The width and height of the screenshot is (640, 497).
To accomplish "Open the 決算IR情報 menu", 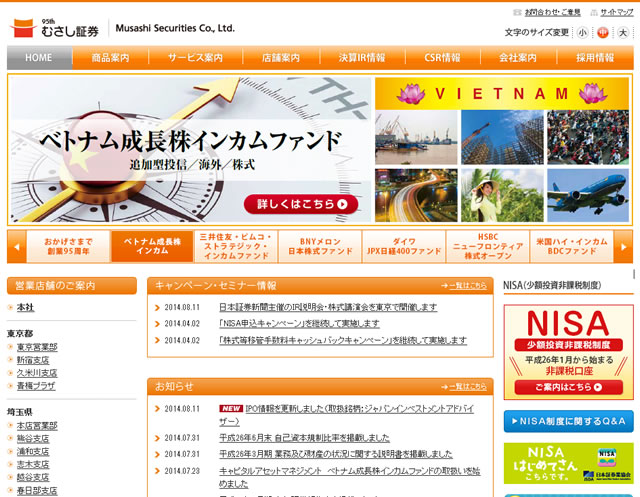I will (362, 58).
